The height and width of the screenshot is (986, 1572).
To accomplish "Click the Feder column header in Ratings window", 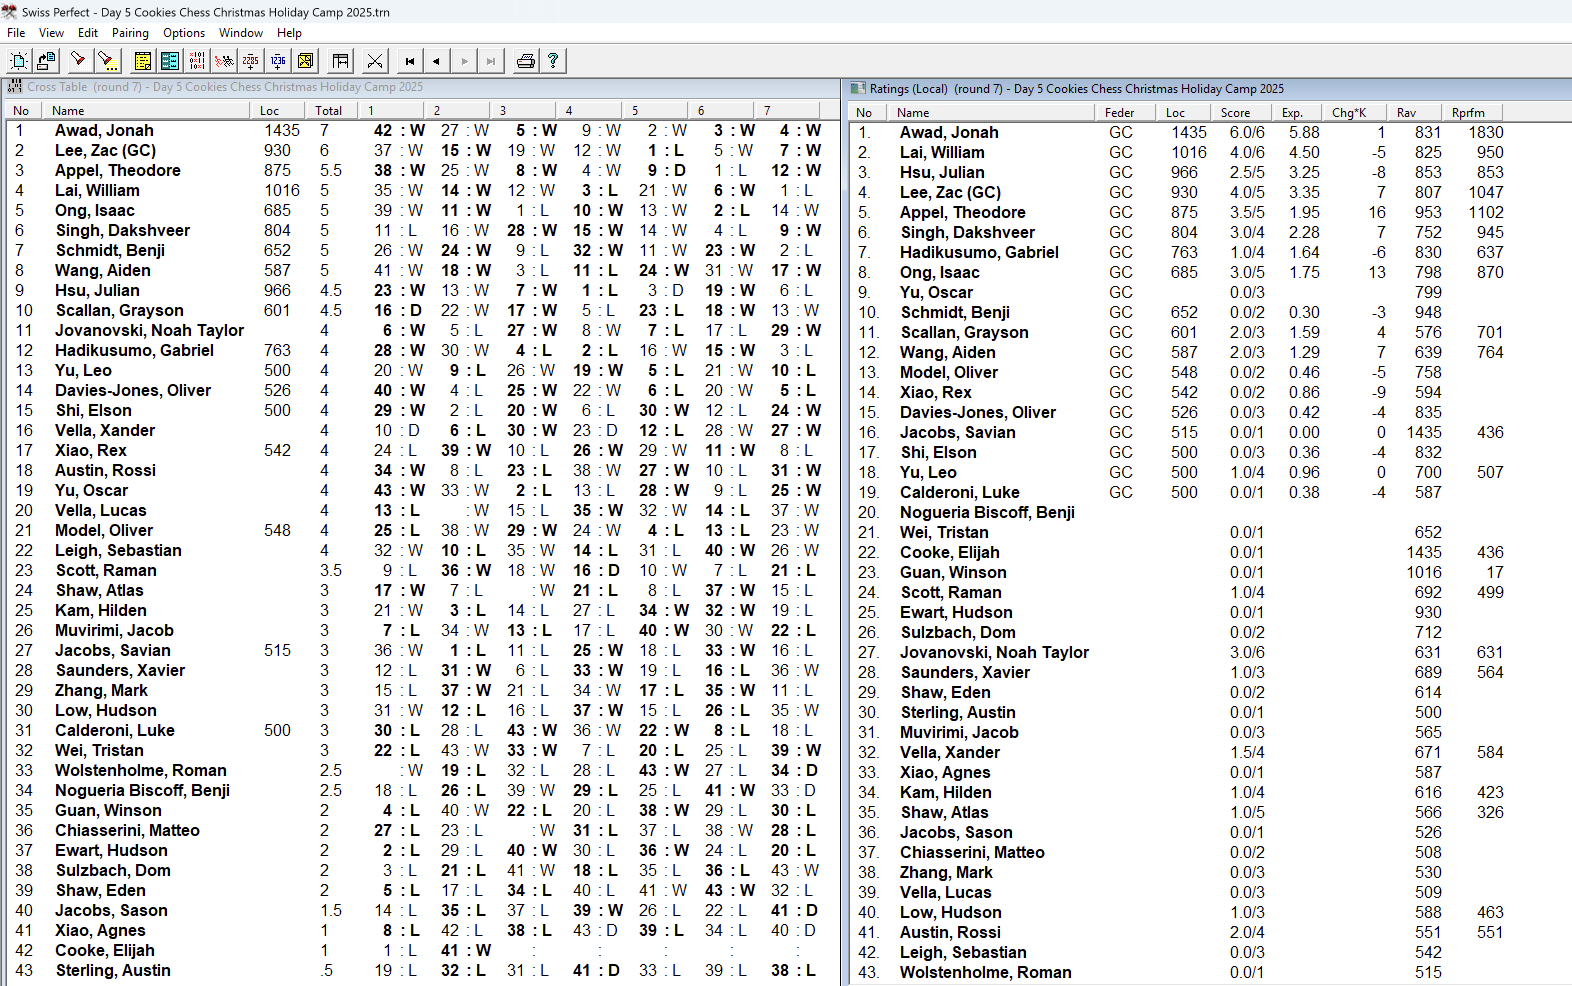I will [x=1126, y=112].
